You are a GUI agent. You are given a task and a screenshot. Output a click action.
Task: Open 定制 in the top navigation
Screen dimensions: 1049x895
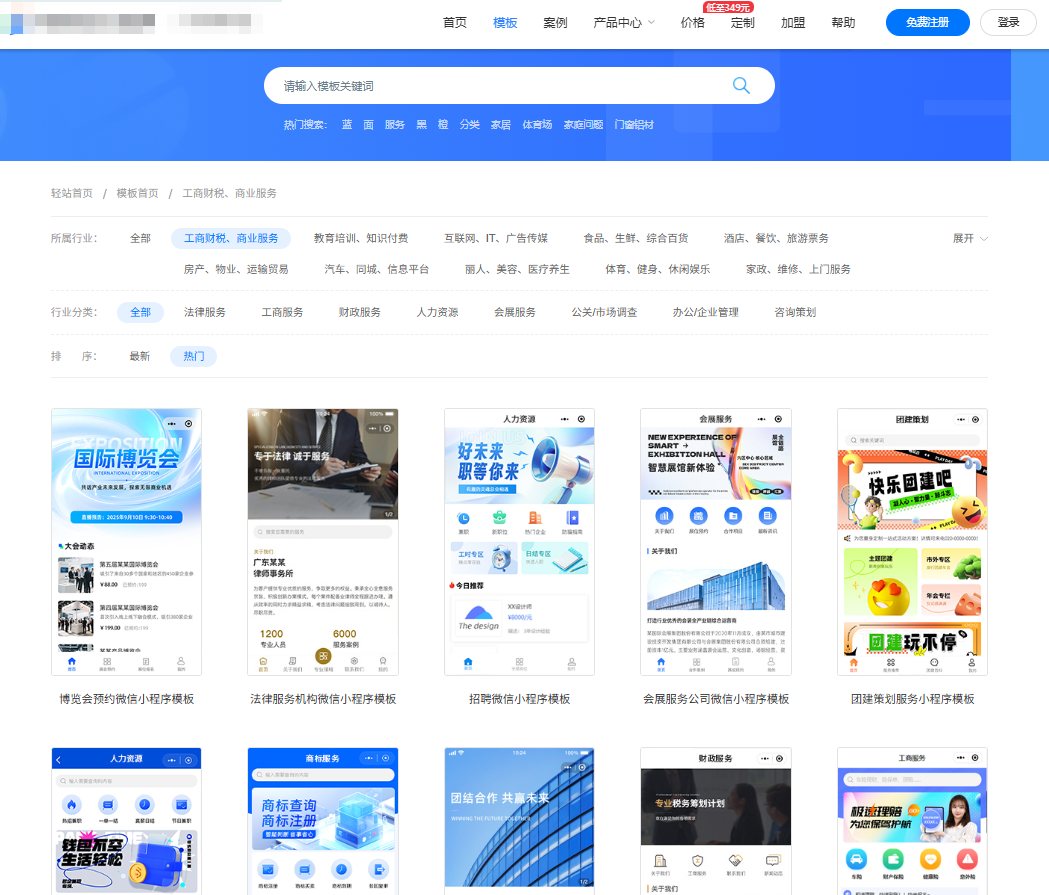(x=743, y=23)
